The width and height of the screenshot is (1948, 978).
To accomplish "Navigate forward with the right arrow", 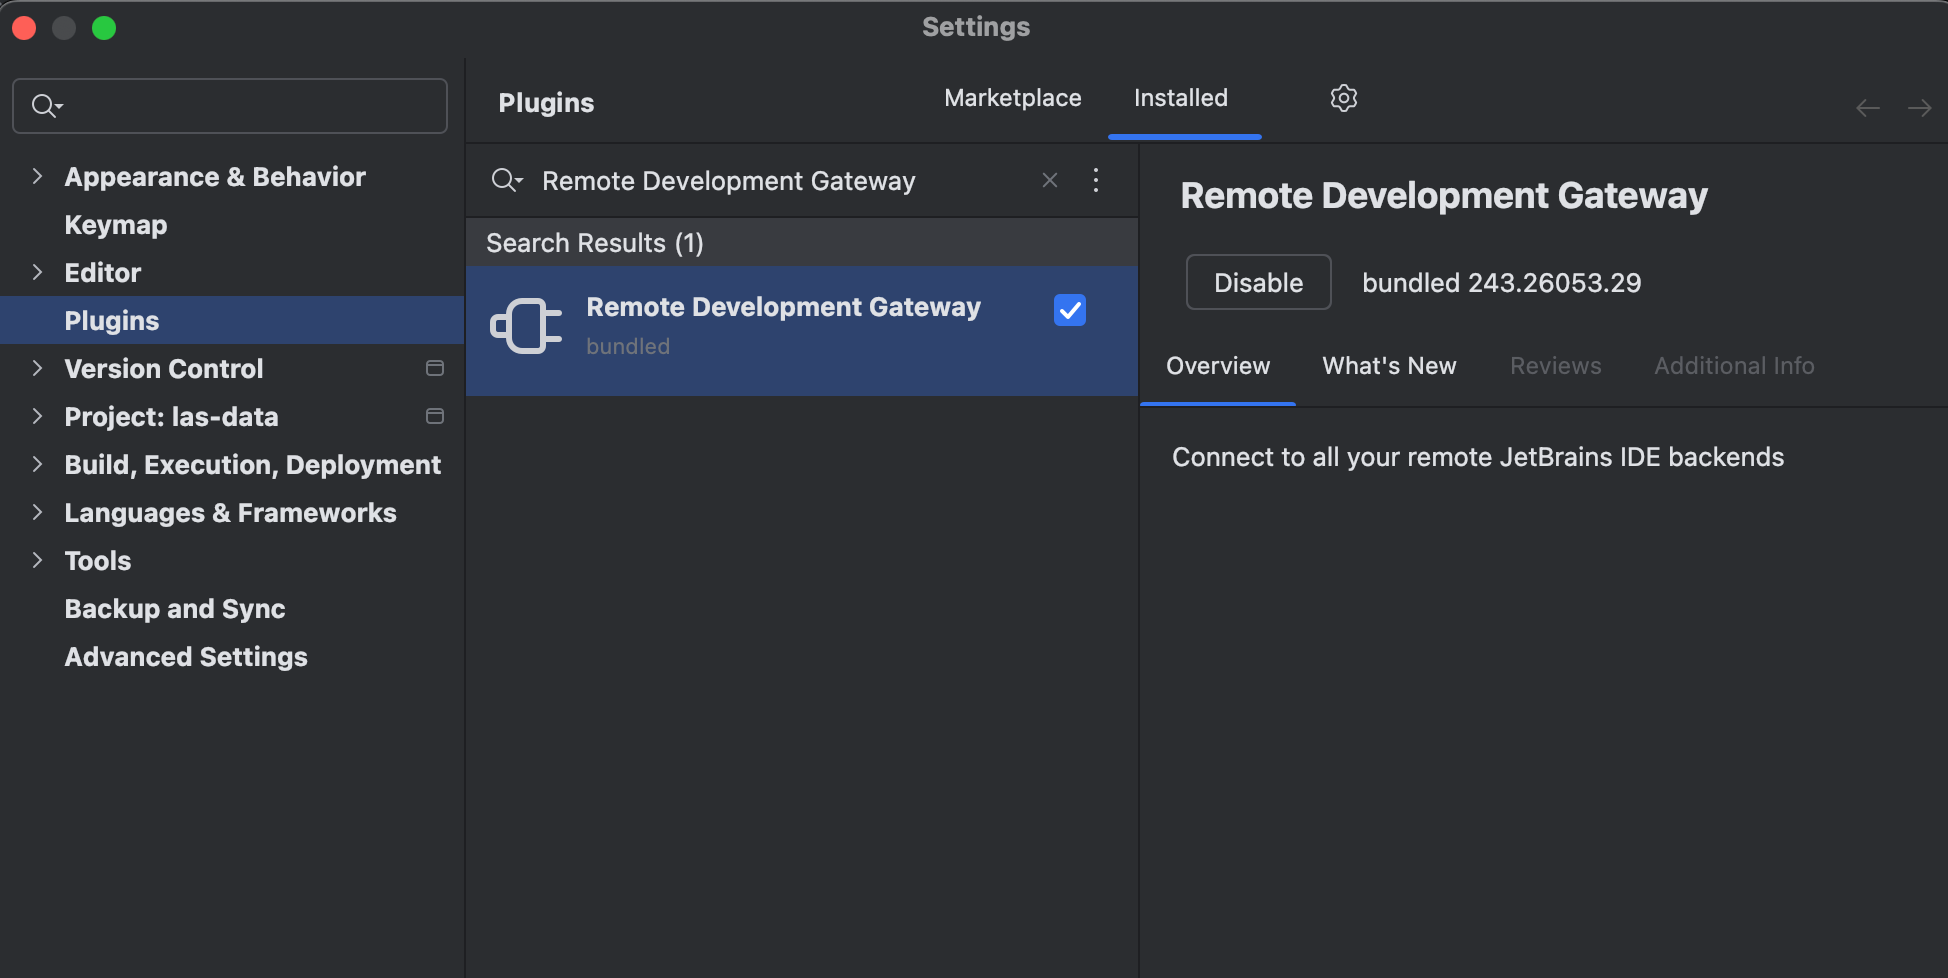I will 1919,108.
